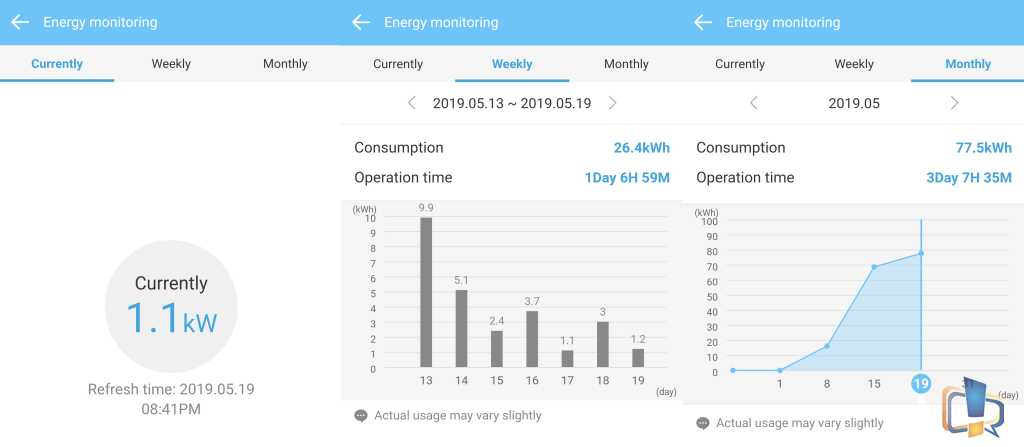The width and height of the screenshot is (1024, 447).
Task: Open Weekly tab from Currently screen
Action: click(x=171, y=64)
